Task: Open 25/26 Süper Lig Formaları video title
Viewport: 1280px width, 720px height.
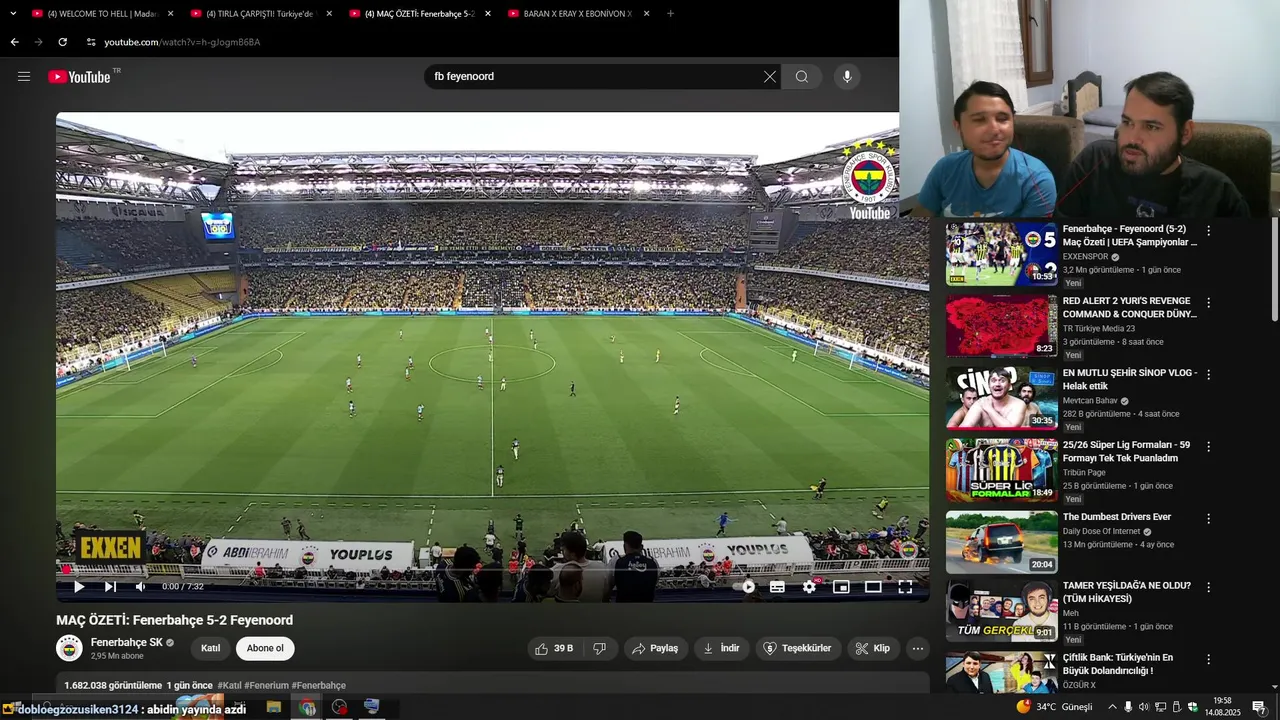Action: pyautogui.click(x=1126, y=451)
